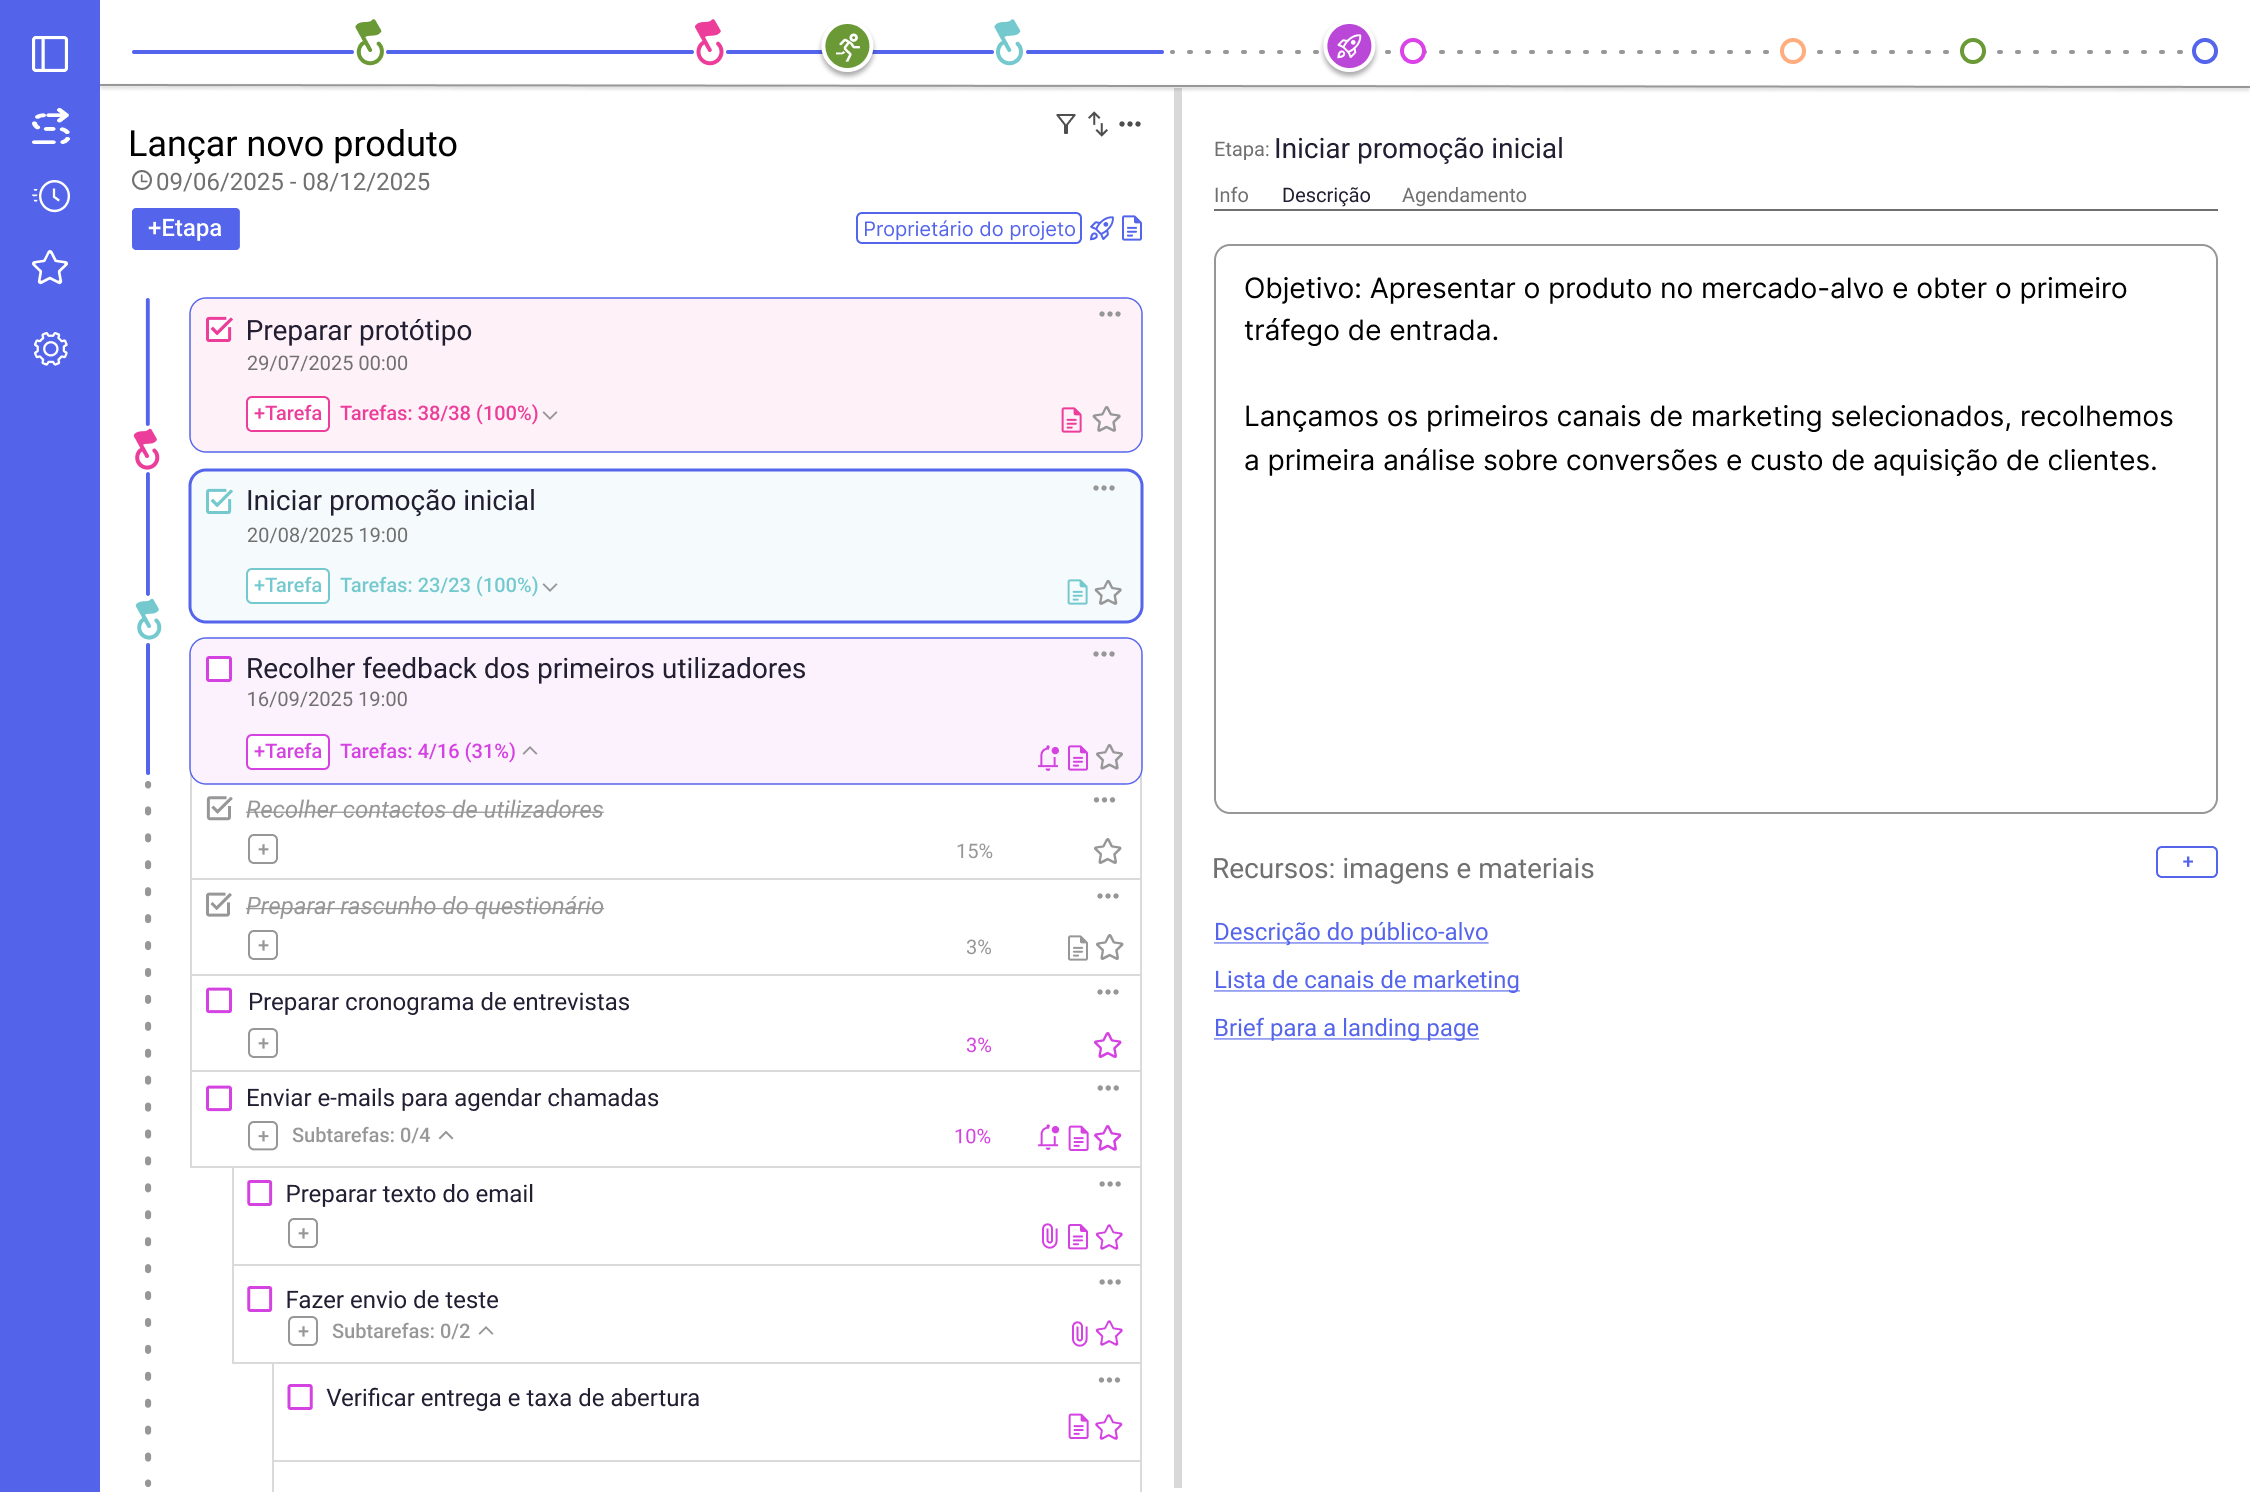2250x1492 pixels.
Task: Collapse Subtarefas 0/4 under Enviar e-mails
Action: pos(447,1135)
